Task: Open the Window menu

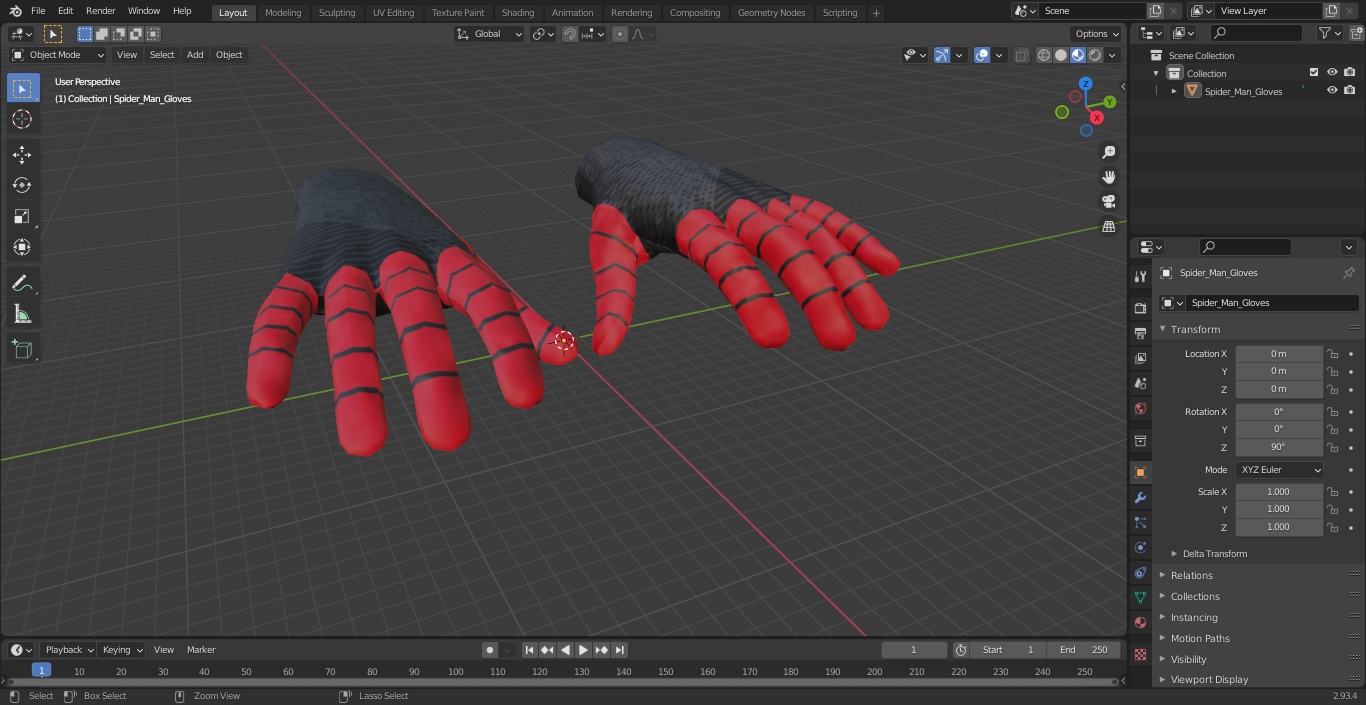Action: [x=144, y=11]
